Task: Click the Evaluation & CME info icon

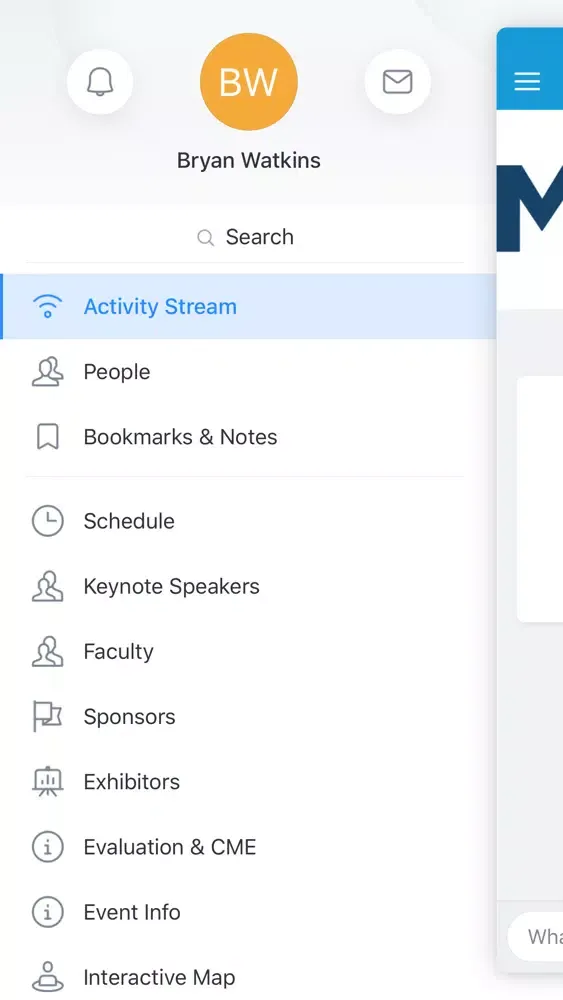Action: coord(48,847)
